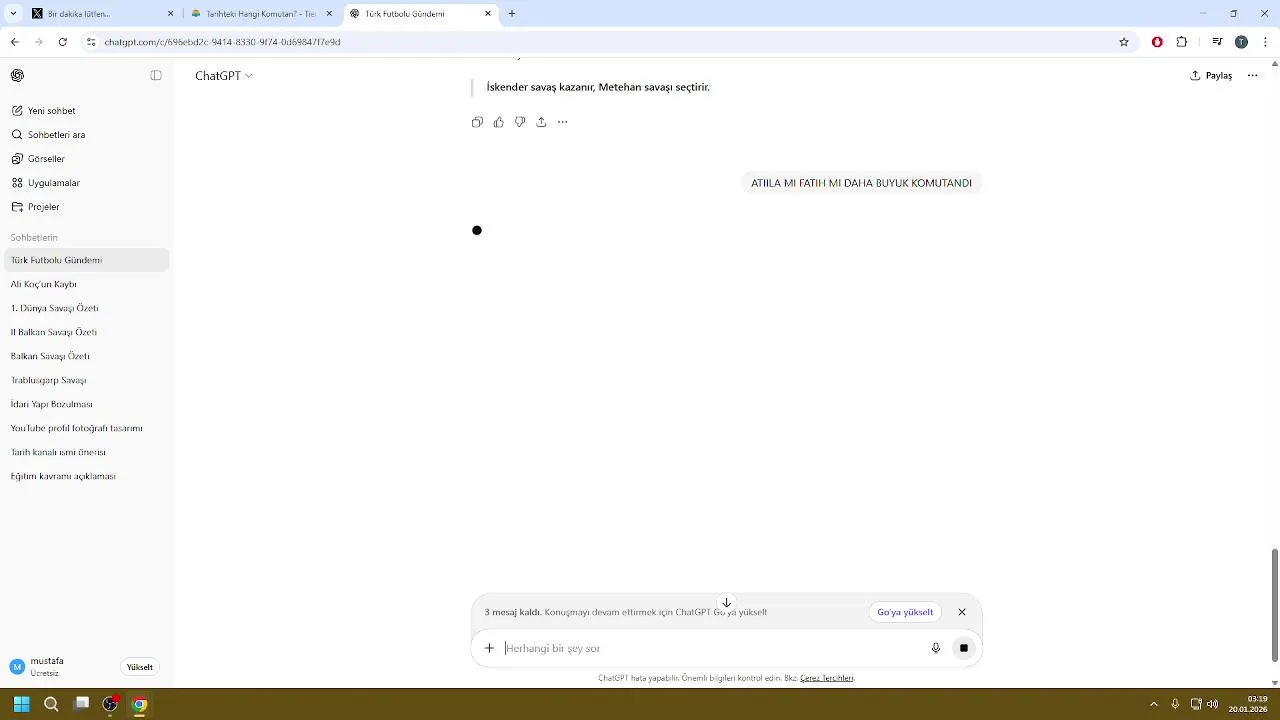Open the 'Balkan Savaşı Özeti' chat
The width and height of the screenshot is (1280, 720).
pos(86,356)
